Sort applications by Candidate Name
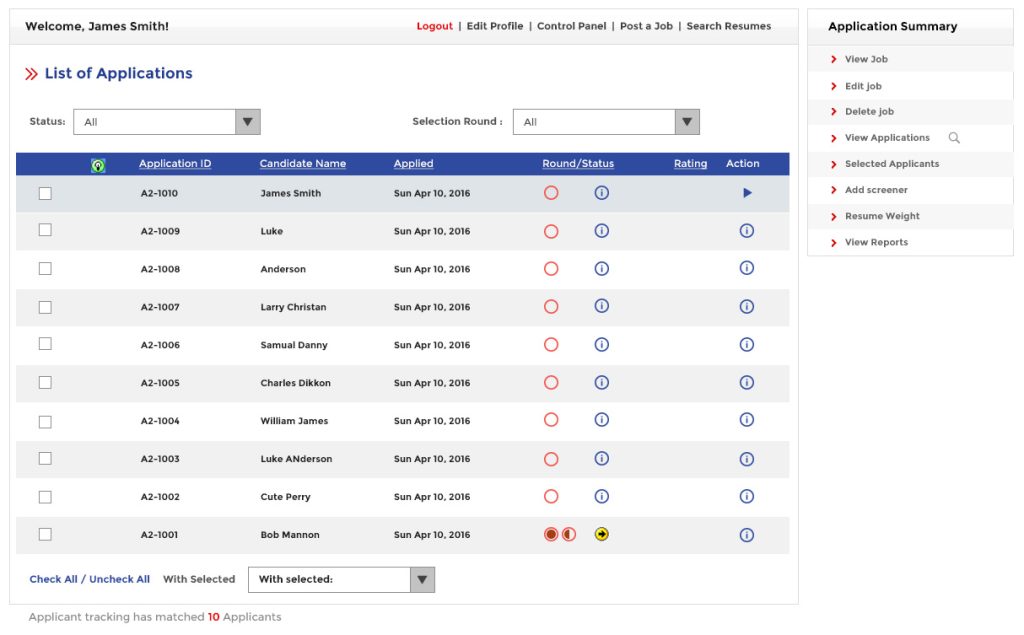This screenshot has height=635, width=1024. point(303,163)
